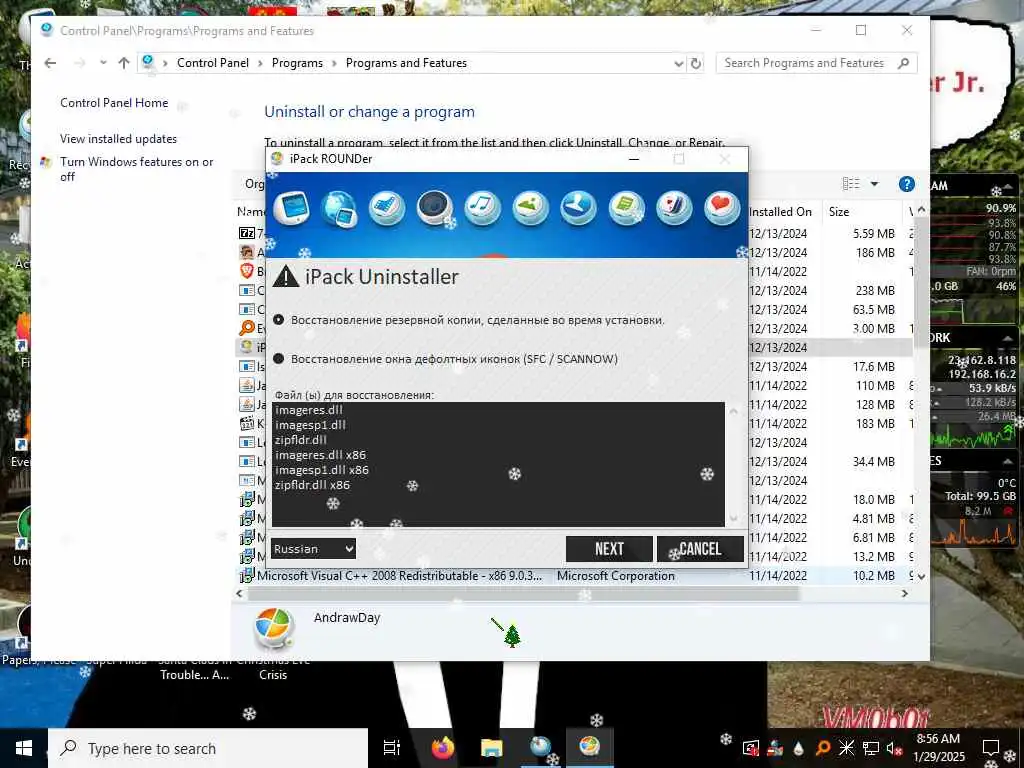Select imageres.dll in the restore file list
Viewport: 1024px width, 768px height.
pyautogui.click(x=309, y=410)
